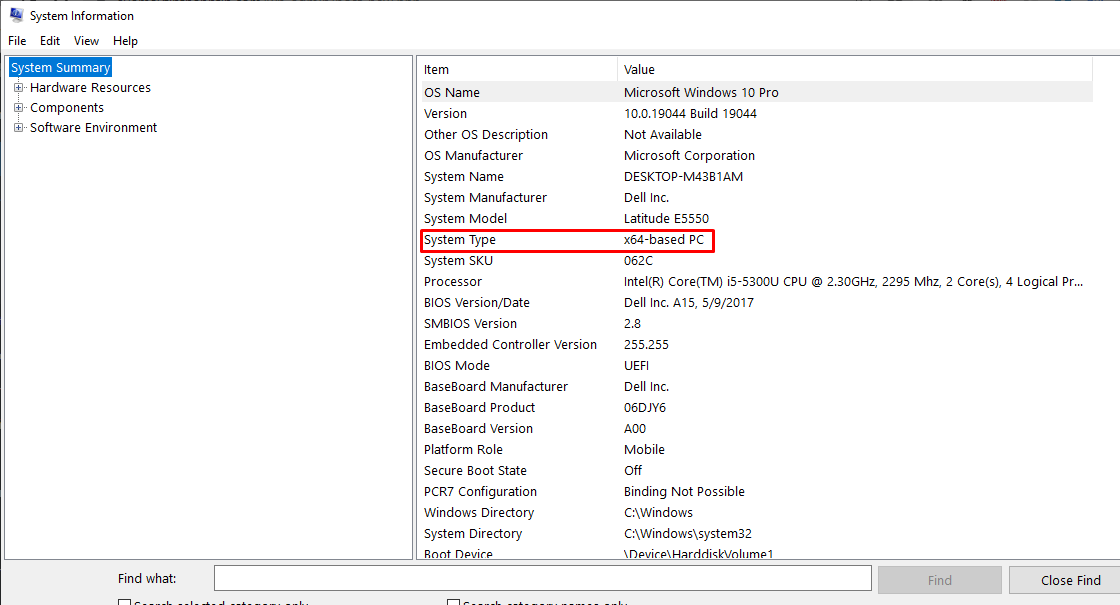
Task: Expand the Hardware Resources plus box
Action: (x=18, y=88)
